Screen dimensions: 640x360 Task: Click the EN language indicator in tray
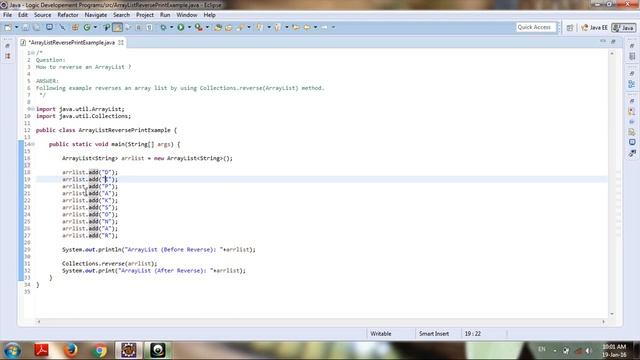(542, 349)
